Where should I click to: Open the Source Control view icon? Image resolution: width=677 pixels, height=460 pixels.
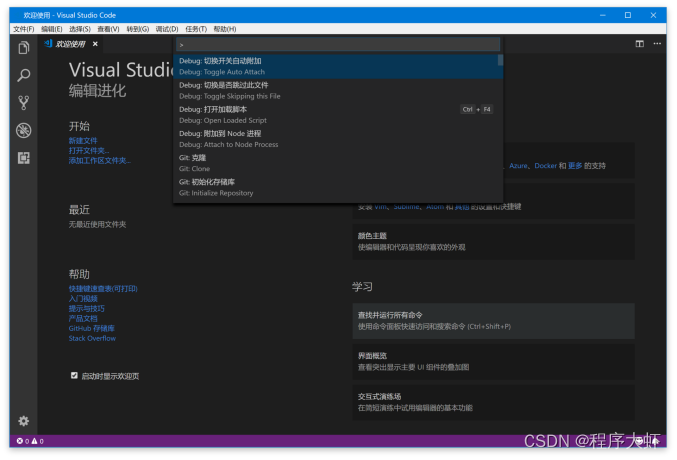point(24,103)
